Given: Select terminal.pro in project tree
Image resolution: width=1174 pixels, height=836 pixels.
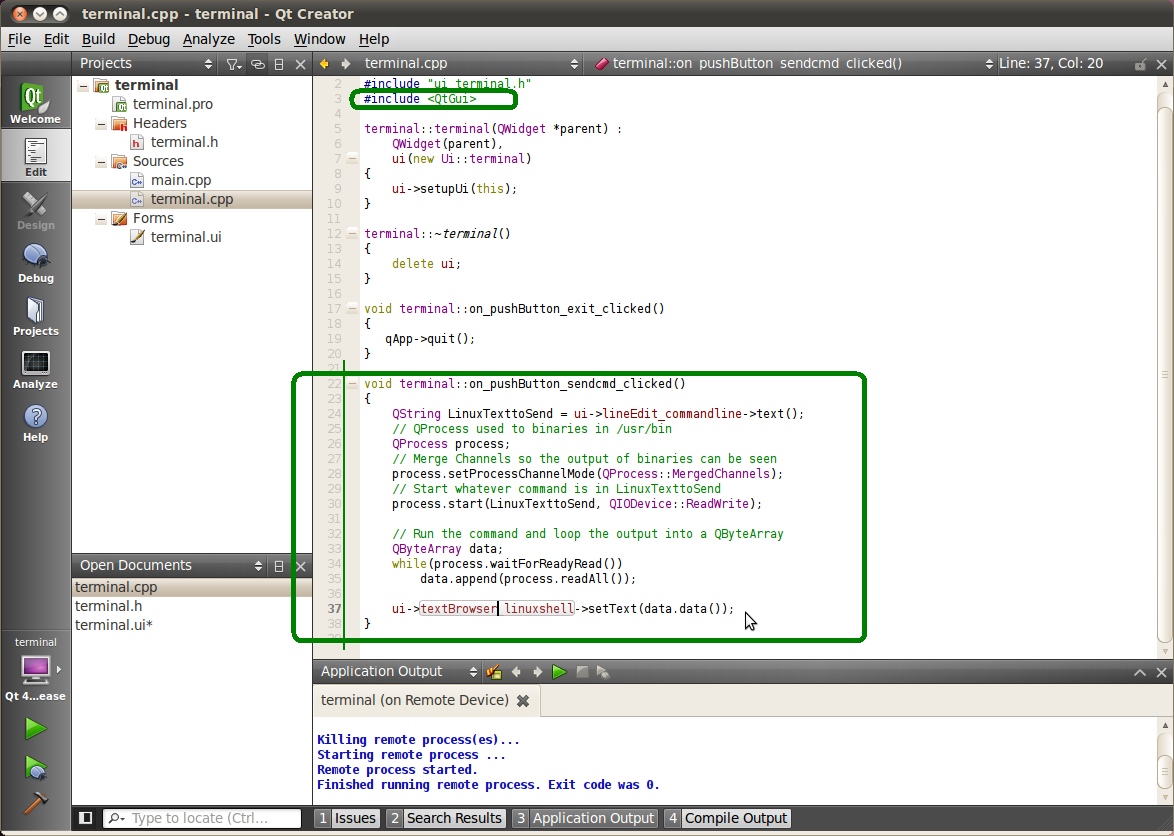Looking at the screenshot, I should pyautogui.click(x=173, y=104).
